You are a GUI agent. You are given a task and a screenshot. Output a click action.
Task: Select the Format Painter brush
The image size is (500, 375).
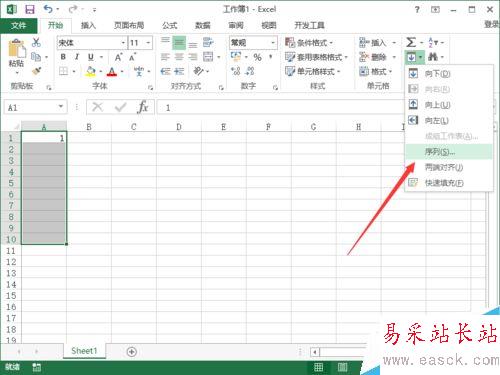pos(36,71)
